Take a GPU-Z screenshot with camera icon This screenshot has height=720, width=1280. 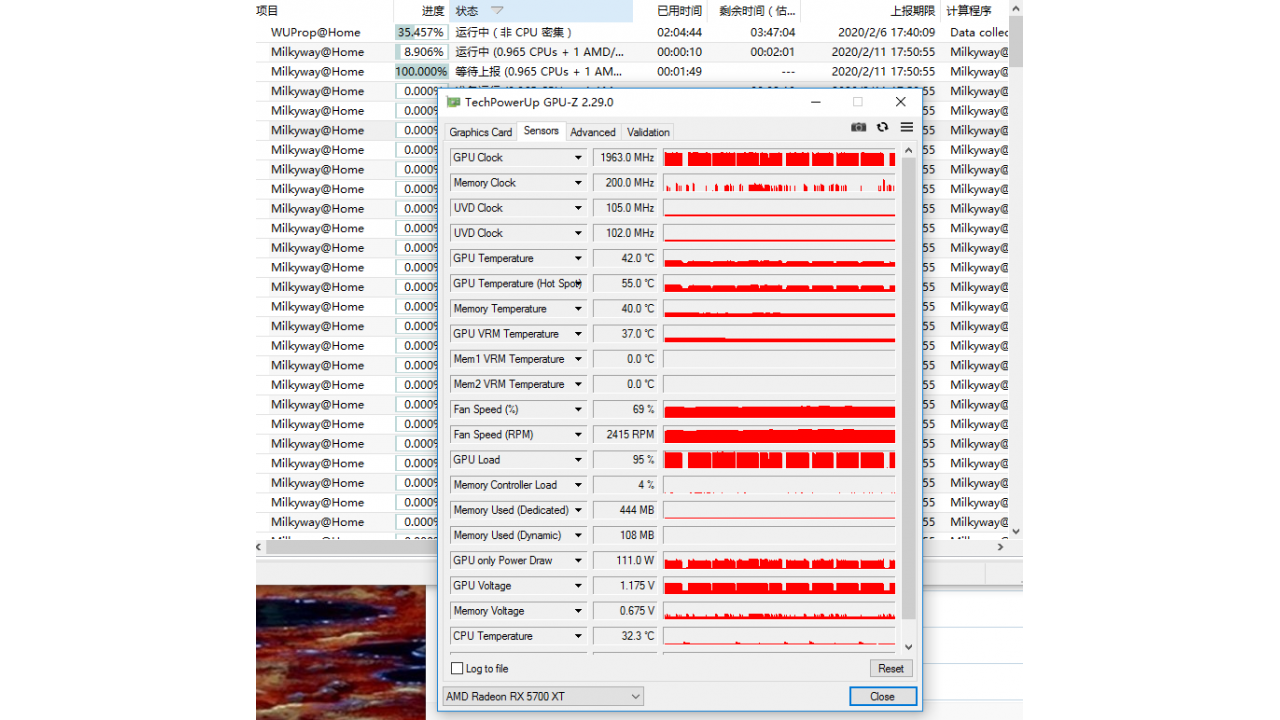[858, 127]
